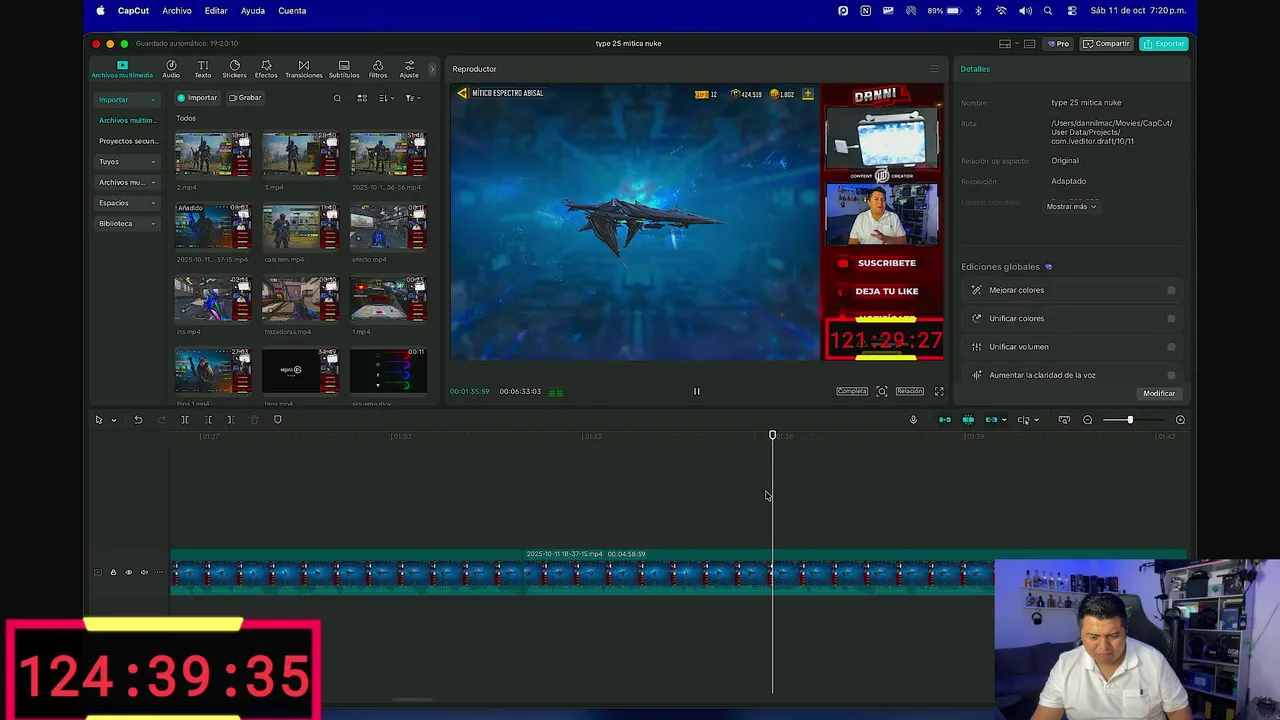Click the player snapshot scan icon
Screen dimensions: 1280x720
click(882, 391)
